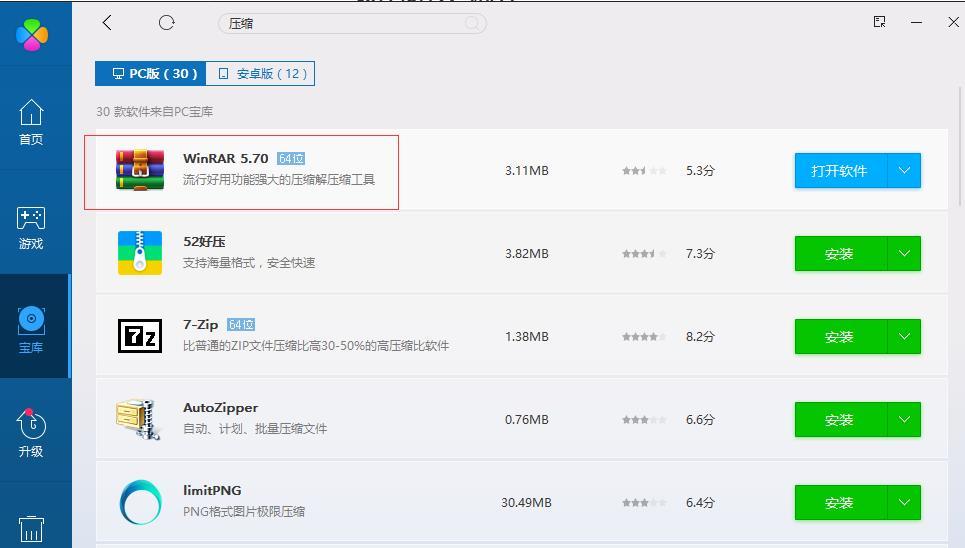The height and width of the screenshot is (548, 965).
Task: Click the colorful clover app logo
Action: (32, 34)
